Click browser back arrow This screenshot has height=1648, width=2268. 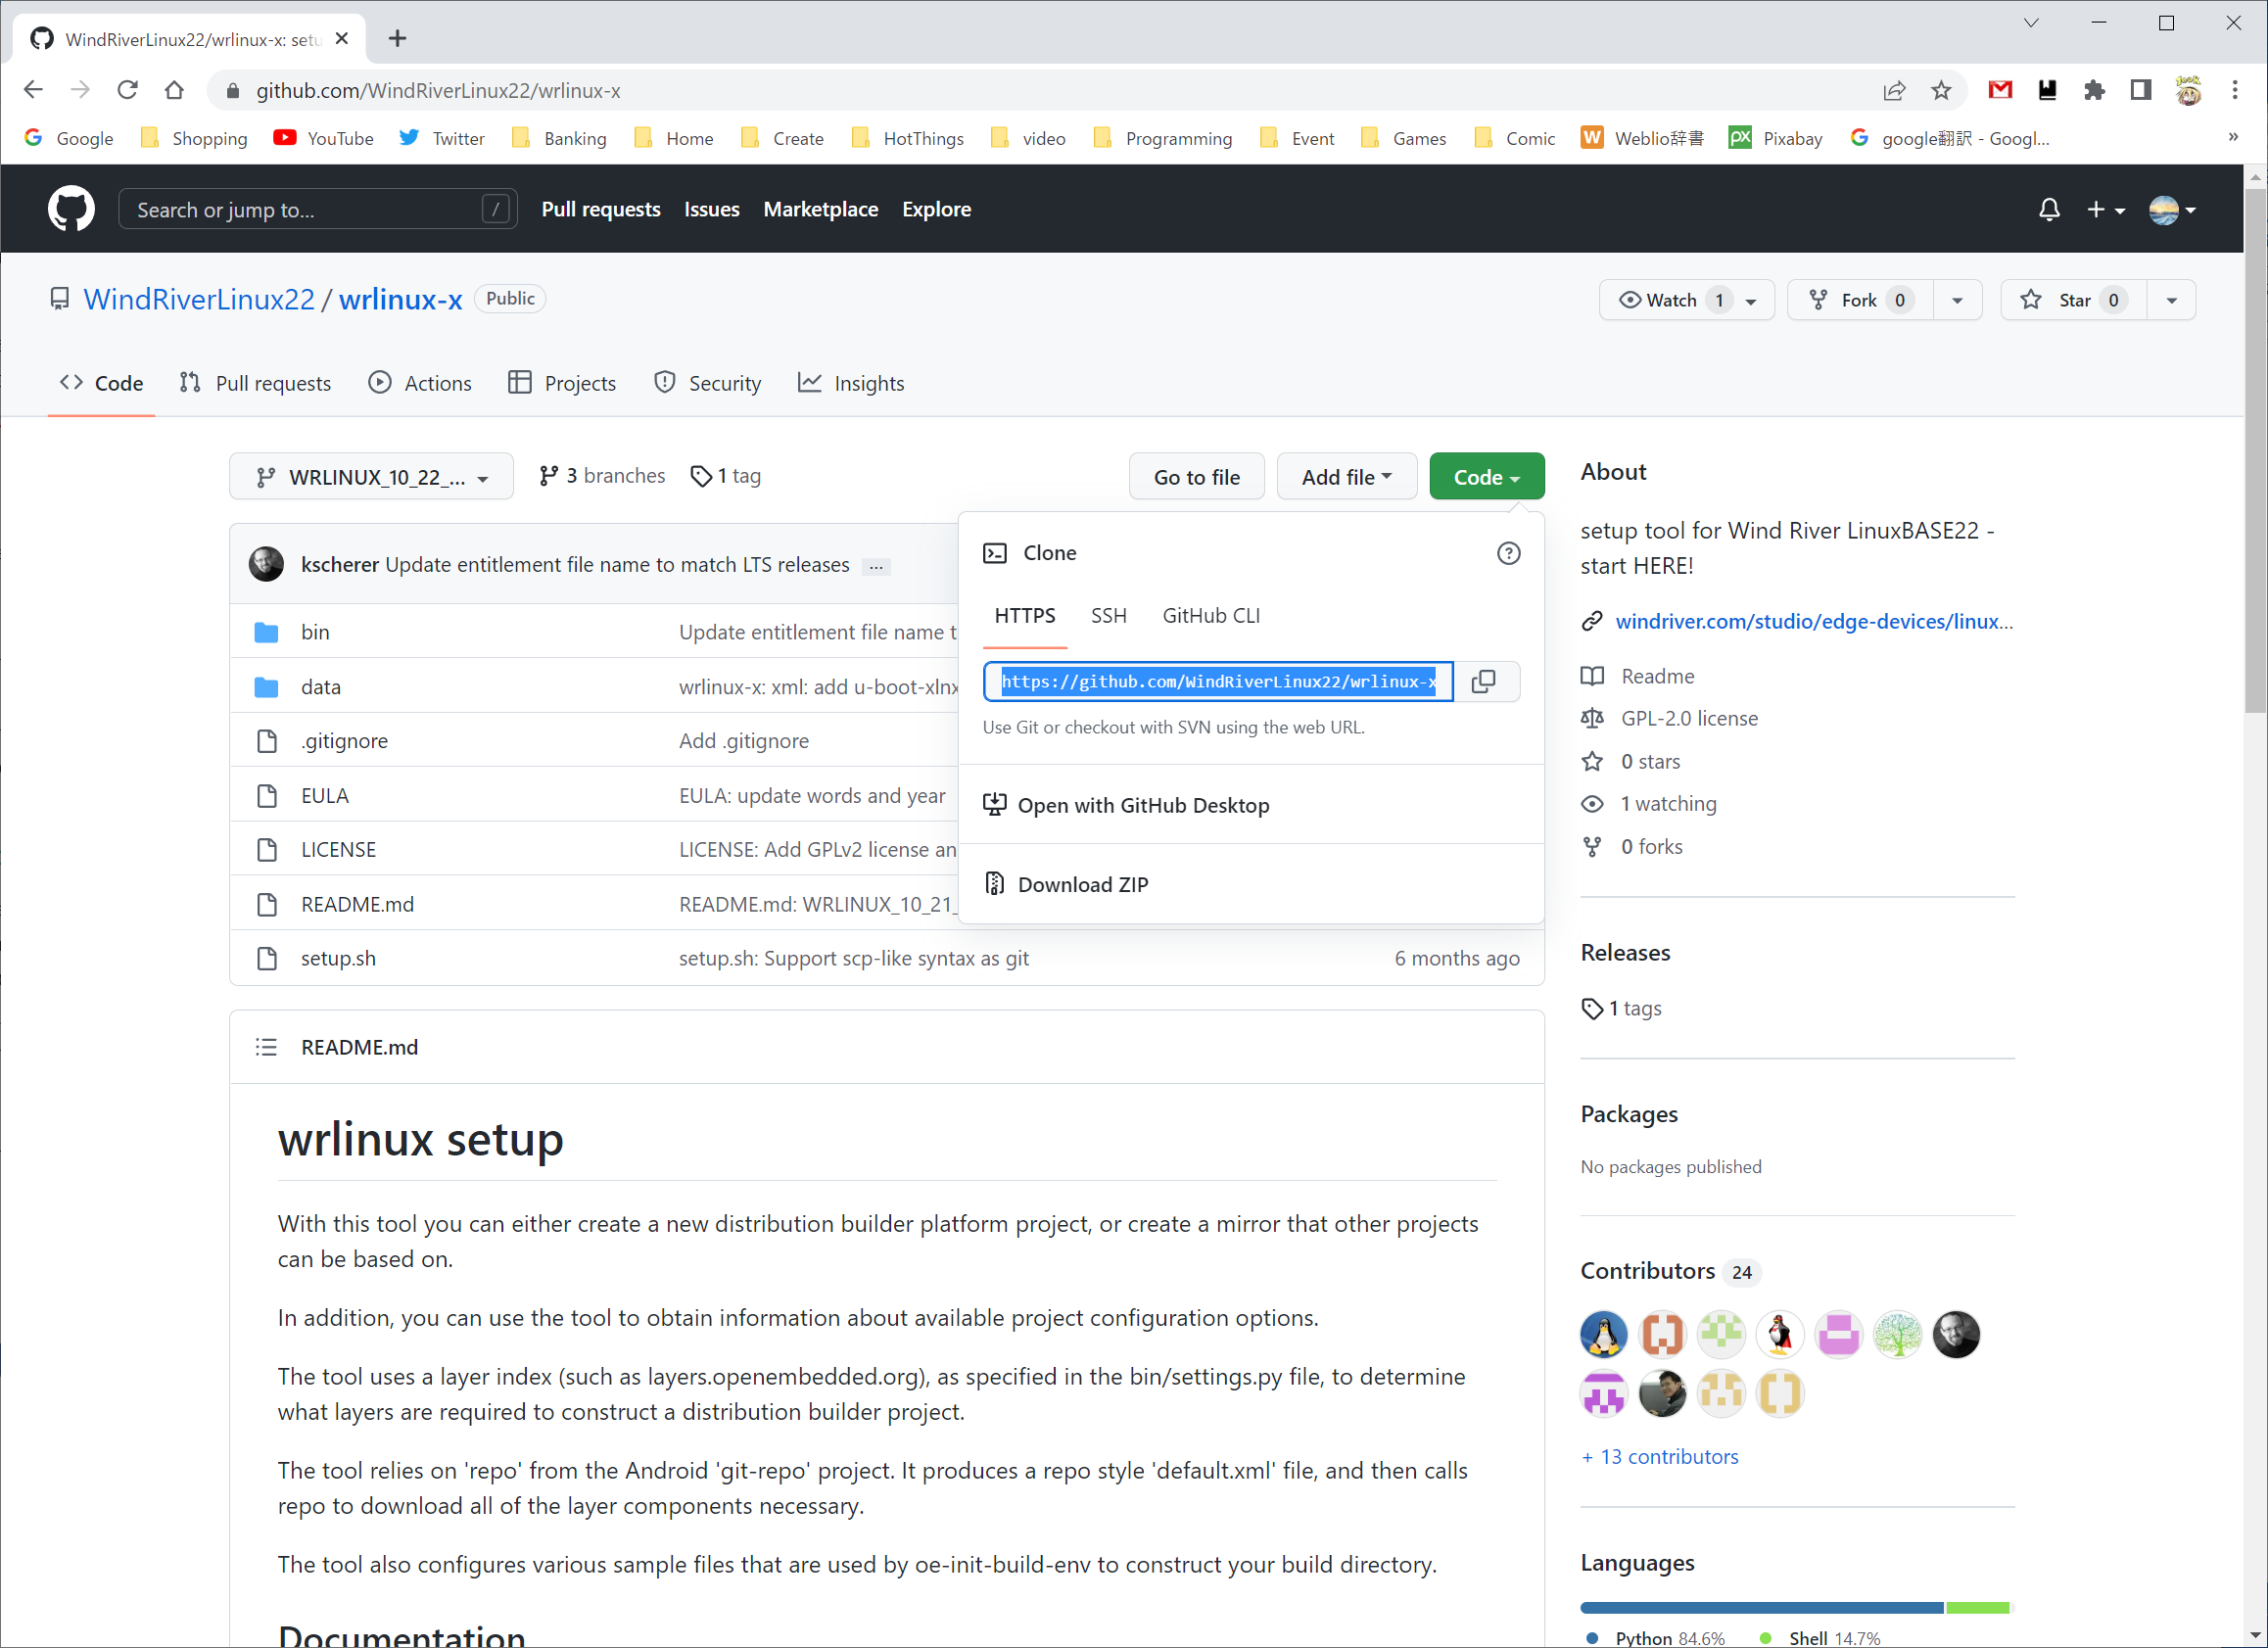click(x=33, y=90)
